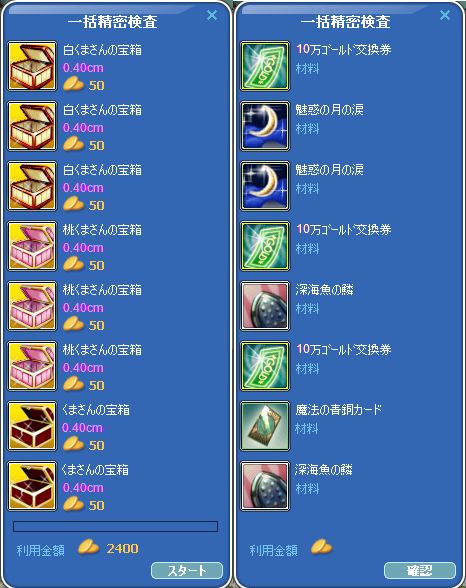Click the 魔法の青銅カード item name text

[338, 410]
